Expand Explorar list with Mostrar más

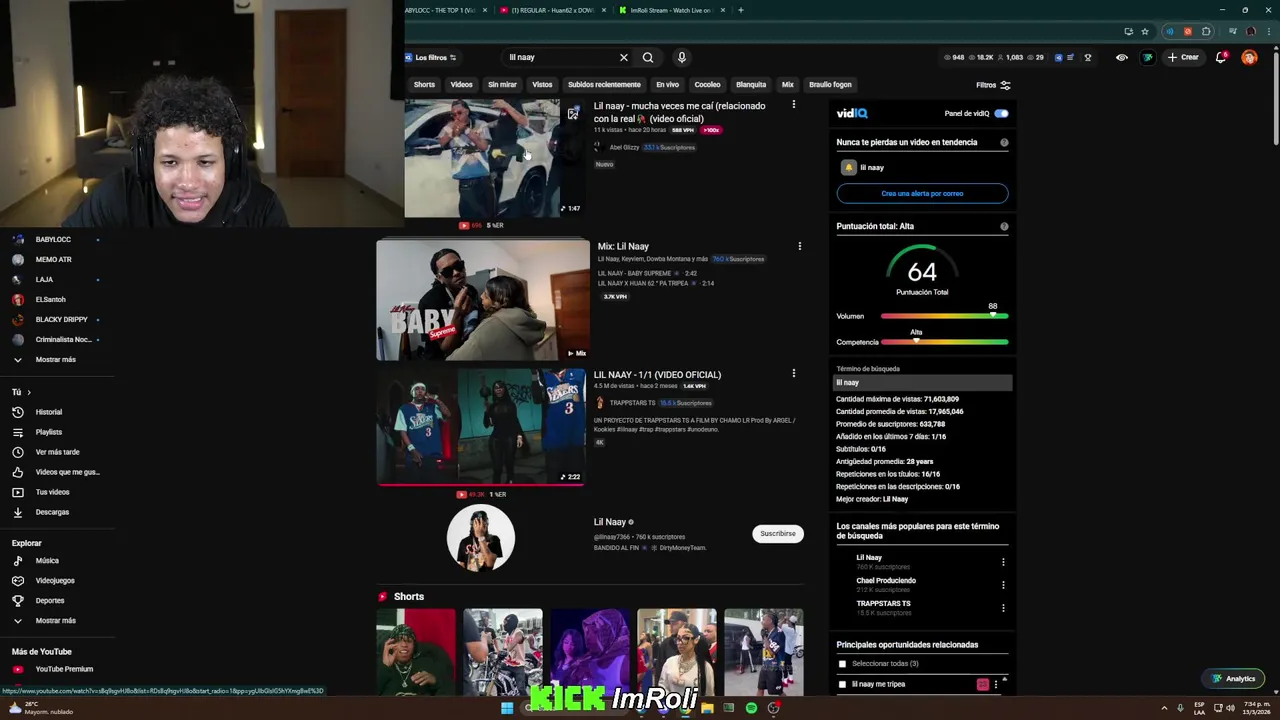(55, 621)
